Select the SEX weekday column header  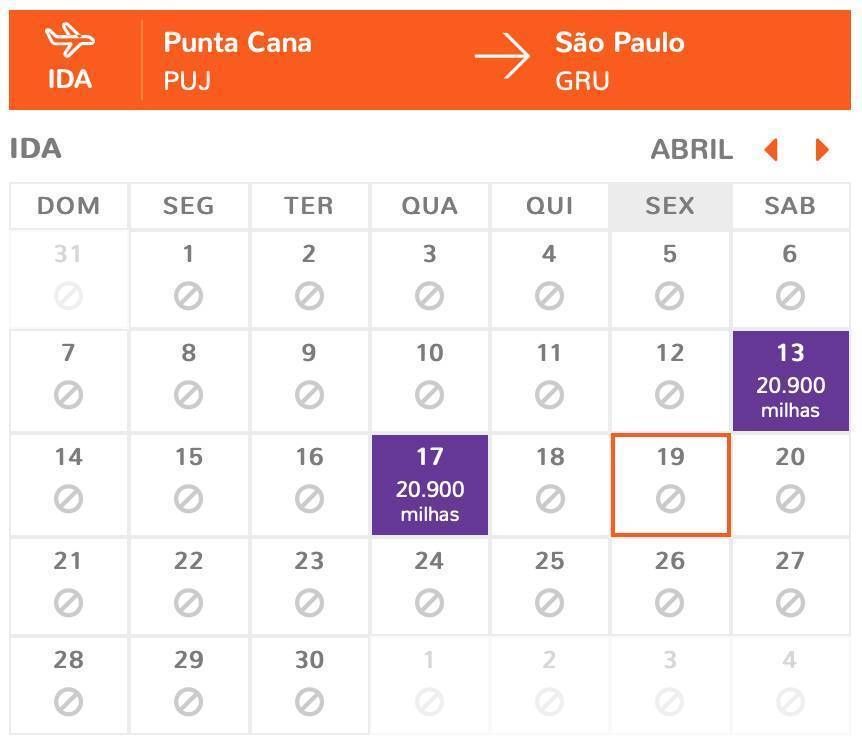(x=670, y=206)
